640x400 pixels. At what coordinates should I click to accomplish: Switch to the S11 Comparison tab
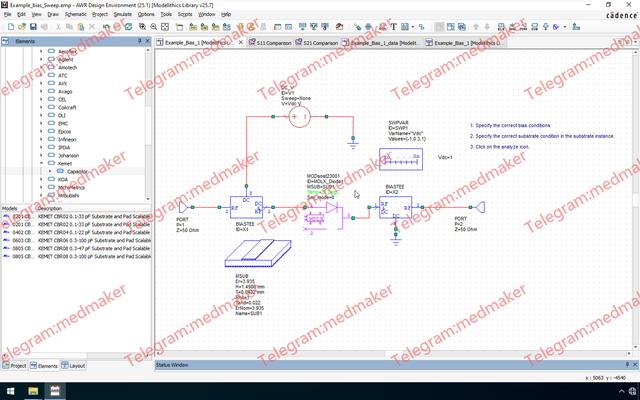(270, 42)
